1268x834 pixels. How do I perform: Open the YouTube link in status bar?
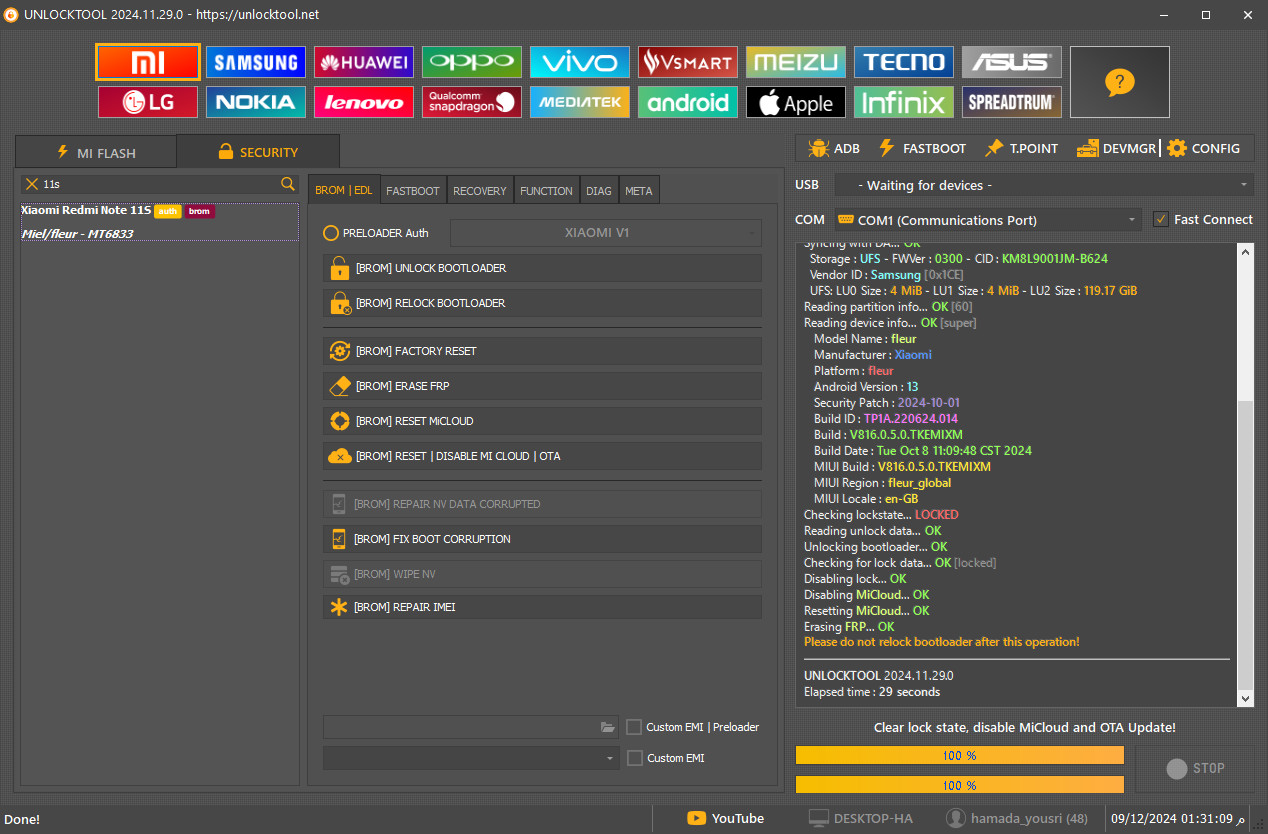click(x=726, y=818)
